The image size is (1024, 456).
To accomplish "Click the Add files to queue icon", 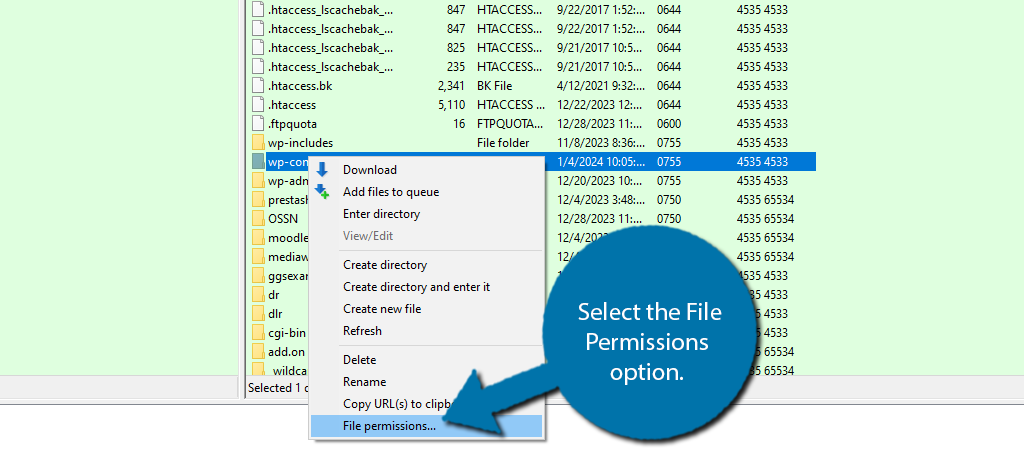I will [322, 192].
